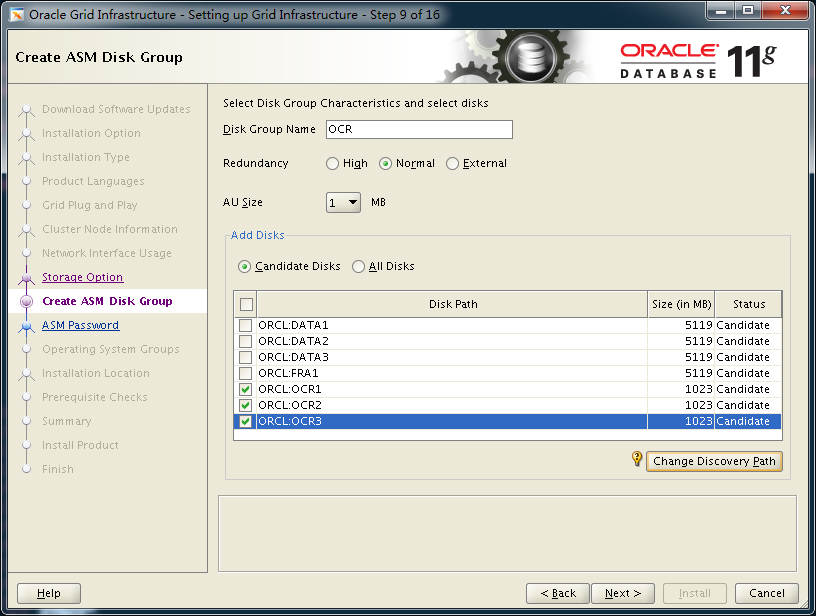Click the Create ASM Disk Group step bullet
The height and width of the screenshot is (616, 816).
[26, 302]
